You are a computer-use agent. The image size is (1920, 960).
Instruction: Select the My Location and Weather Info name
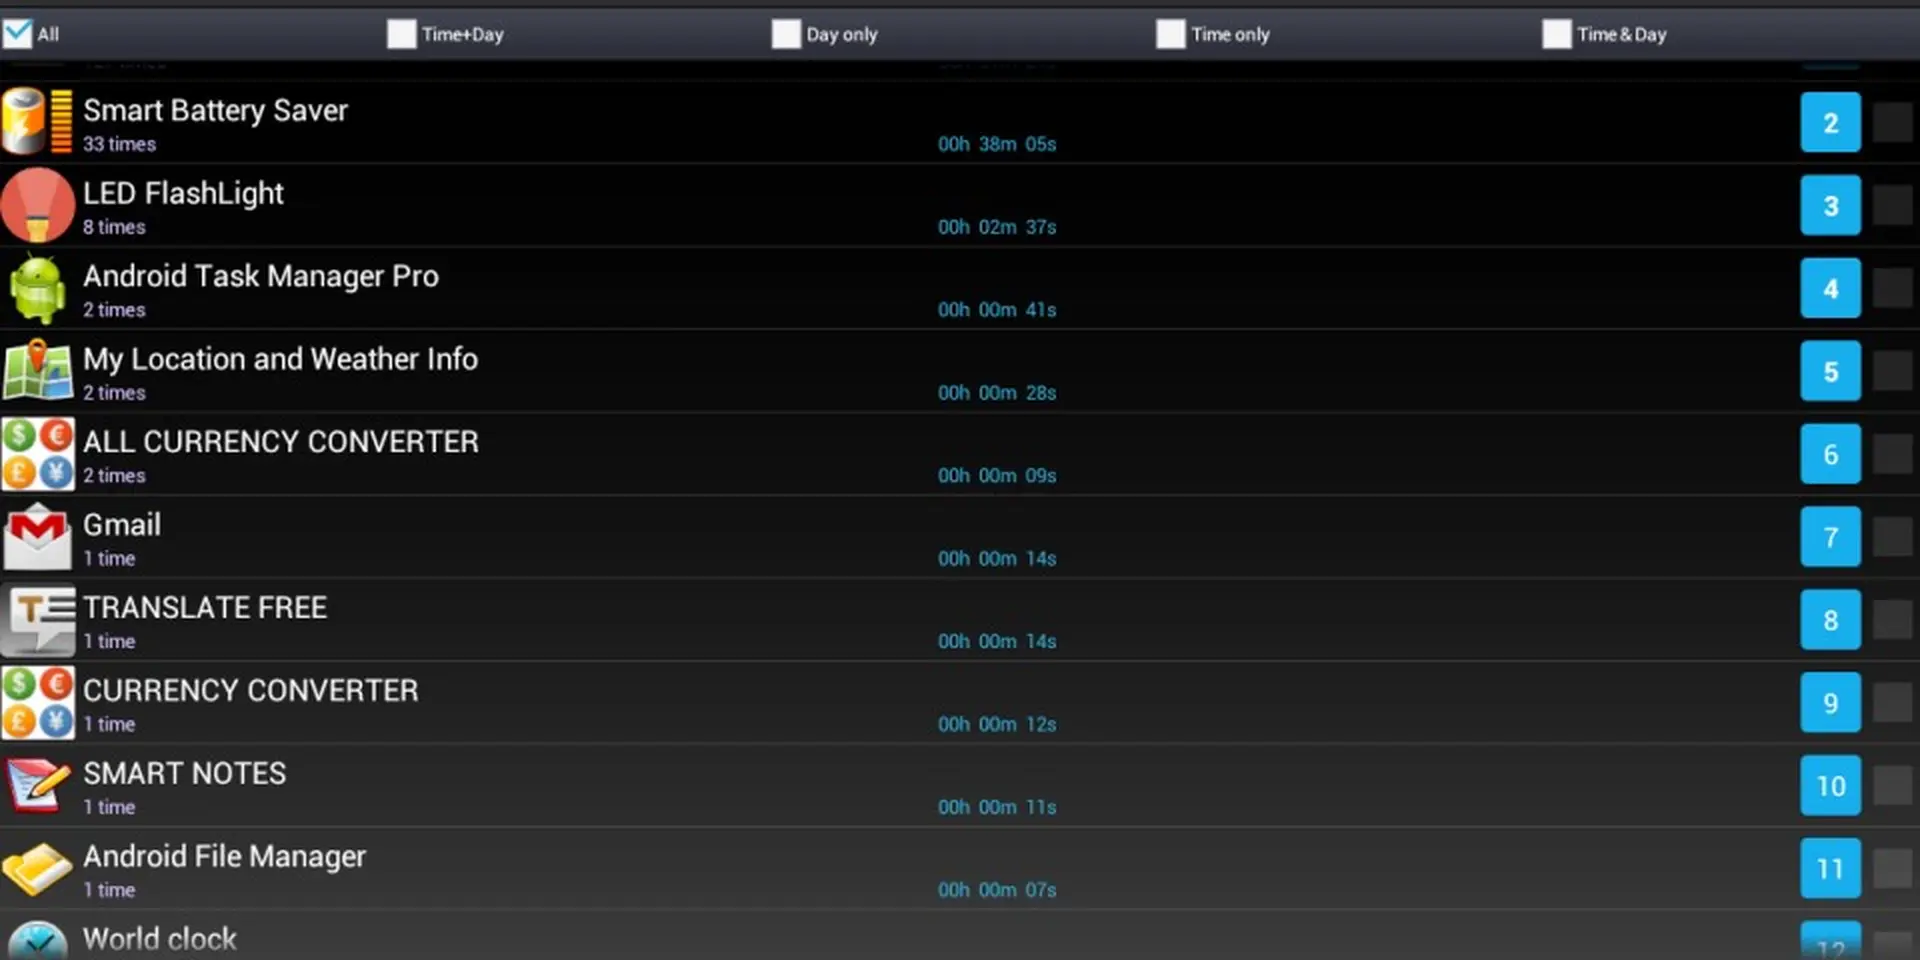(280, 359)
